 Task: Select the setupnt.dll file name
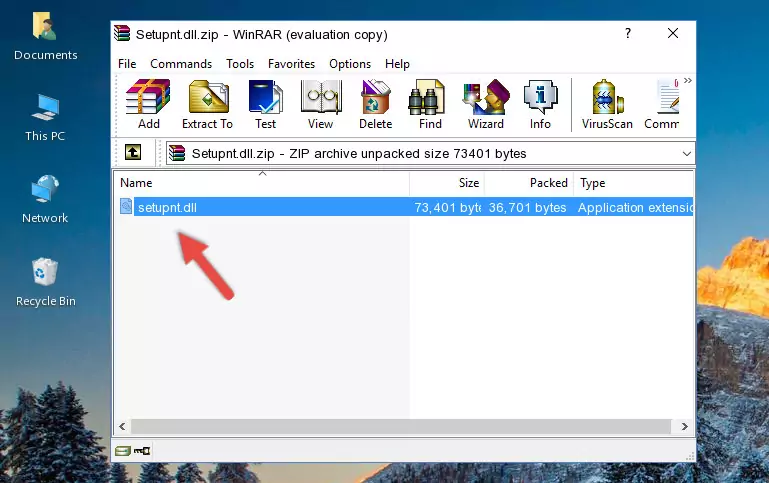[167, 207]
